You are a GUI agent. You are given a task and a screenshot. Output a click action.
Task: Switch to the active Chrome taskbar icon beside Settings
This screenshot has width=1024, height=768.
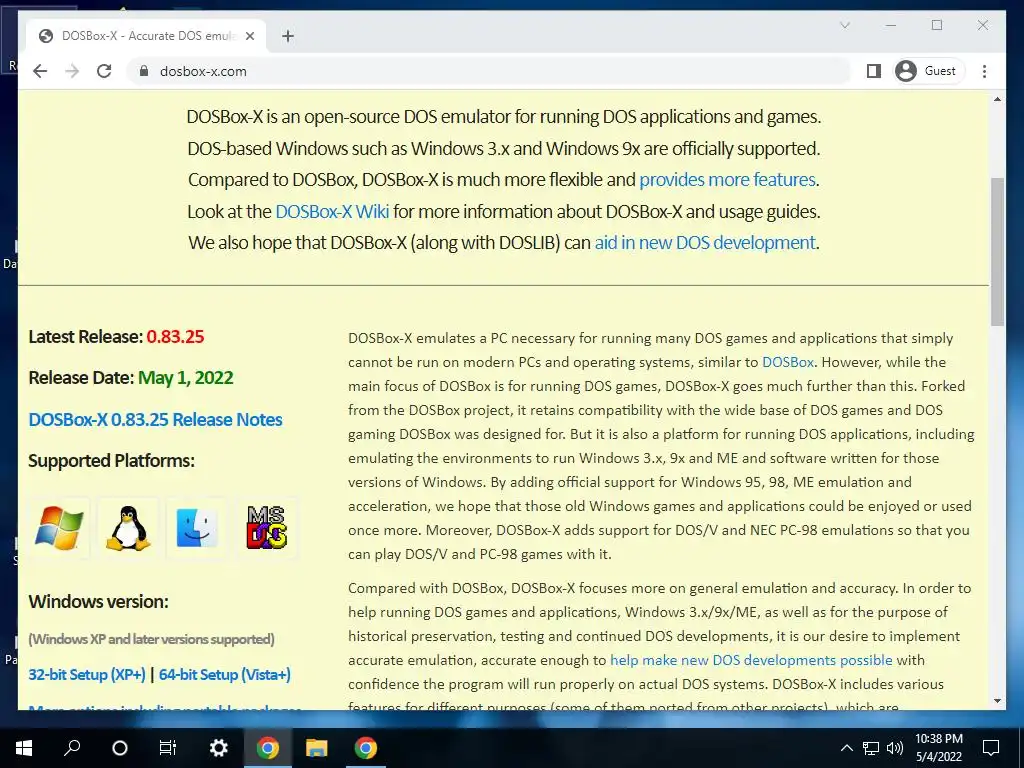[x=268, y=748]
